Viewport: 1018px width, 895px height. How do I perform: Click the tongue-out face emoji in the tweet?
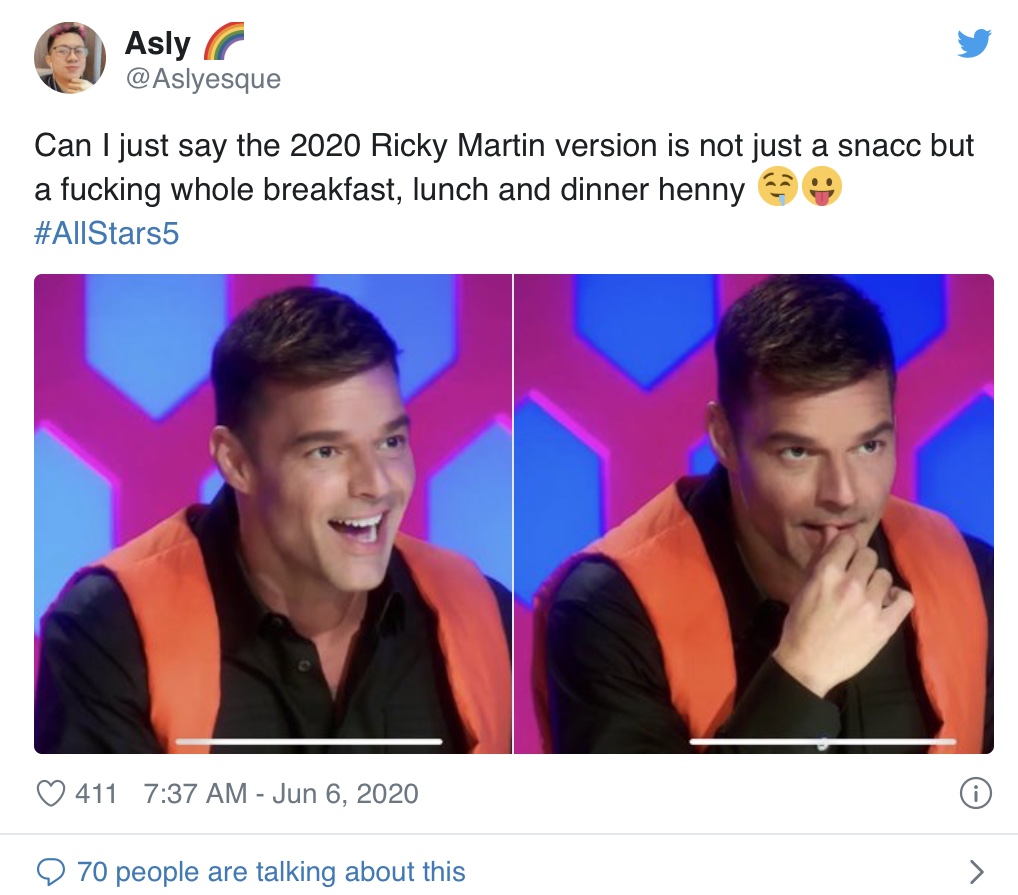pyautogui.click(x=822, y=187)
